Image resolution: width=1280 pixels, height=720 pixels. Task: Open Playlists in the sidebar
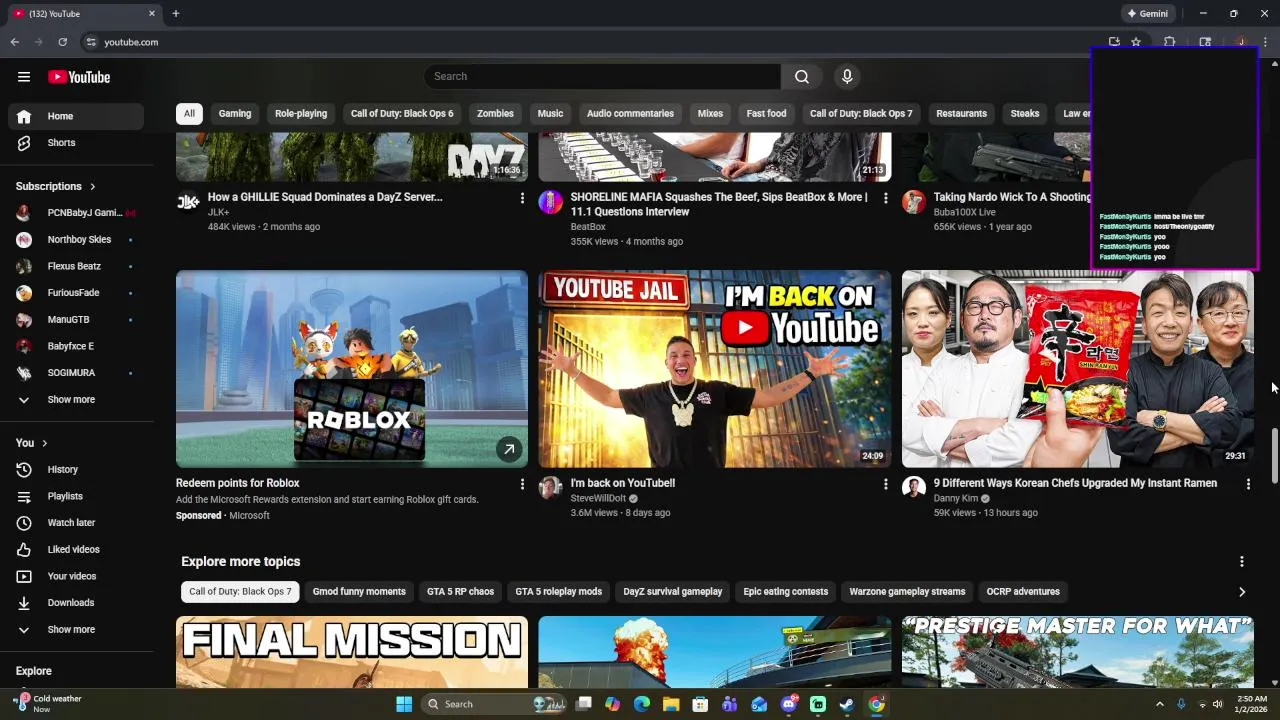76,496
